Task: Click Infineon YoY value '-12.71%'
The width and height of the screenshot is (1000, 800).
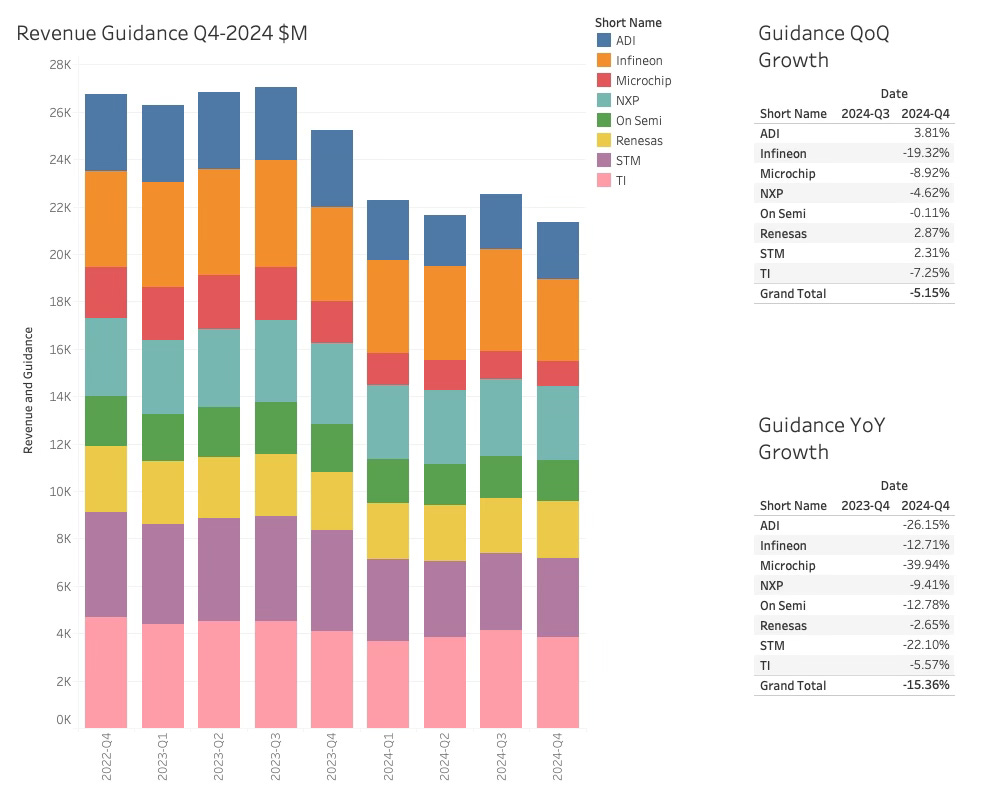Action: tap(926, 545)
